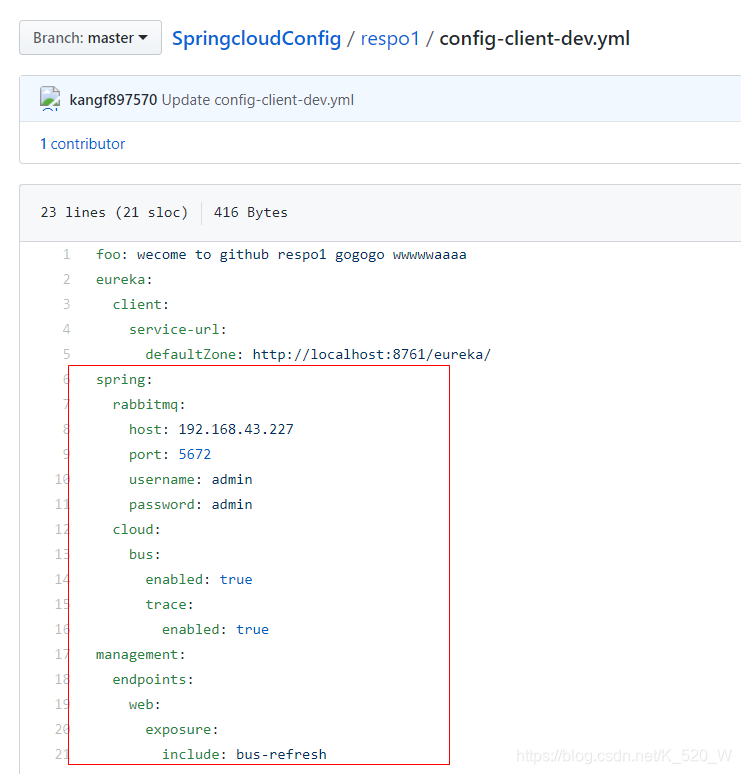
Task: Click the 'trace:' key
Action: tap(169, 605)
